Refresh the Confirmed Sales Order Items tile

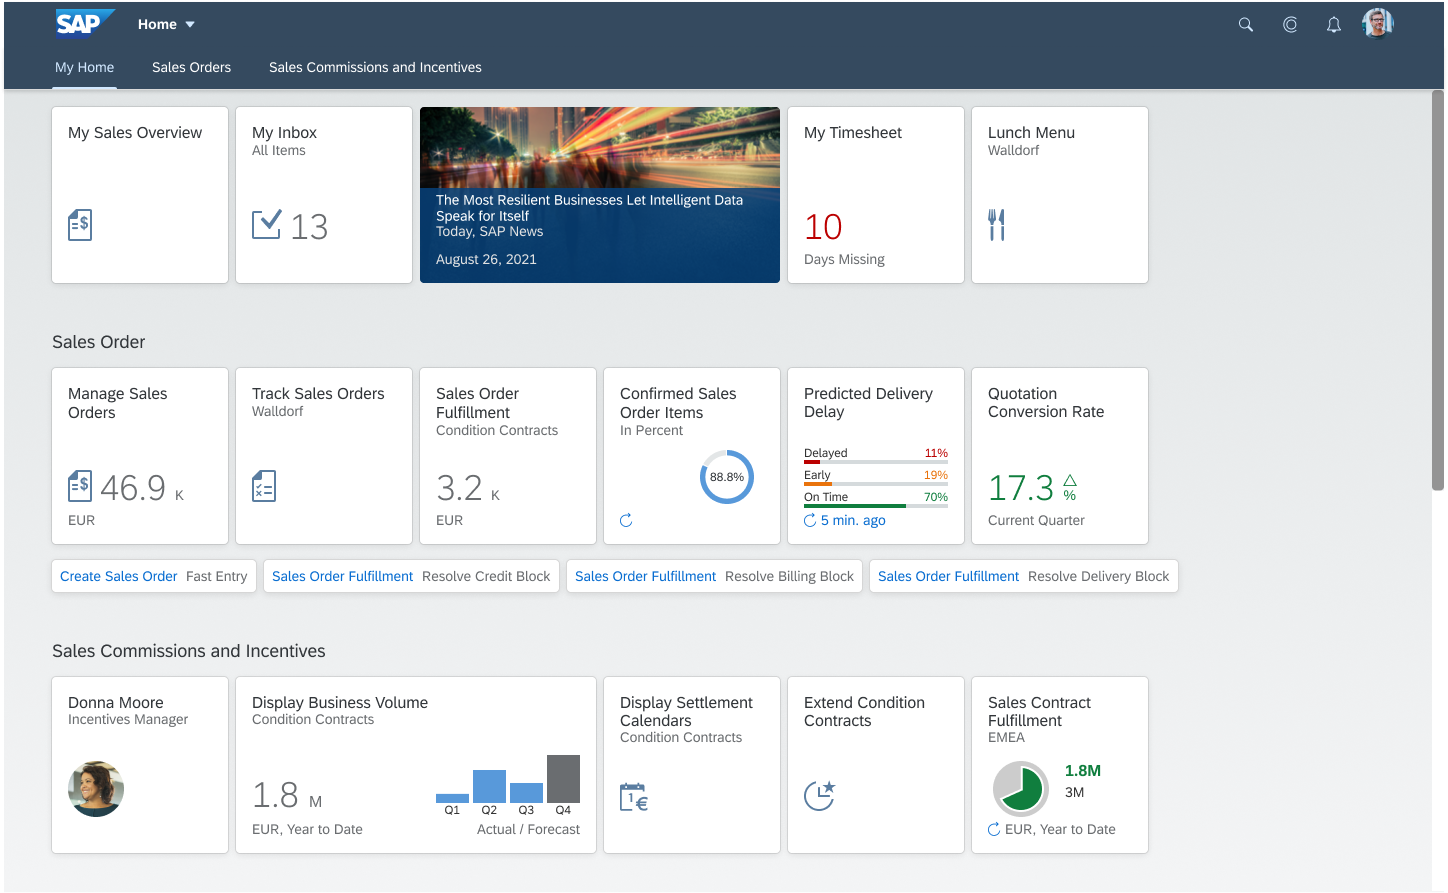(625, 520)
